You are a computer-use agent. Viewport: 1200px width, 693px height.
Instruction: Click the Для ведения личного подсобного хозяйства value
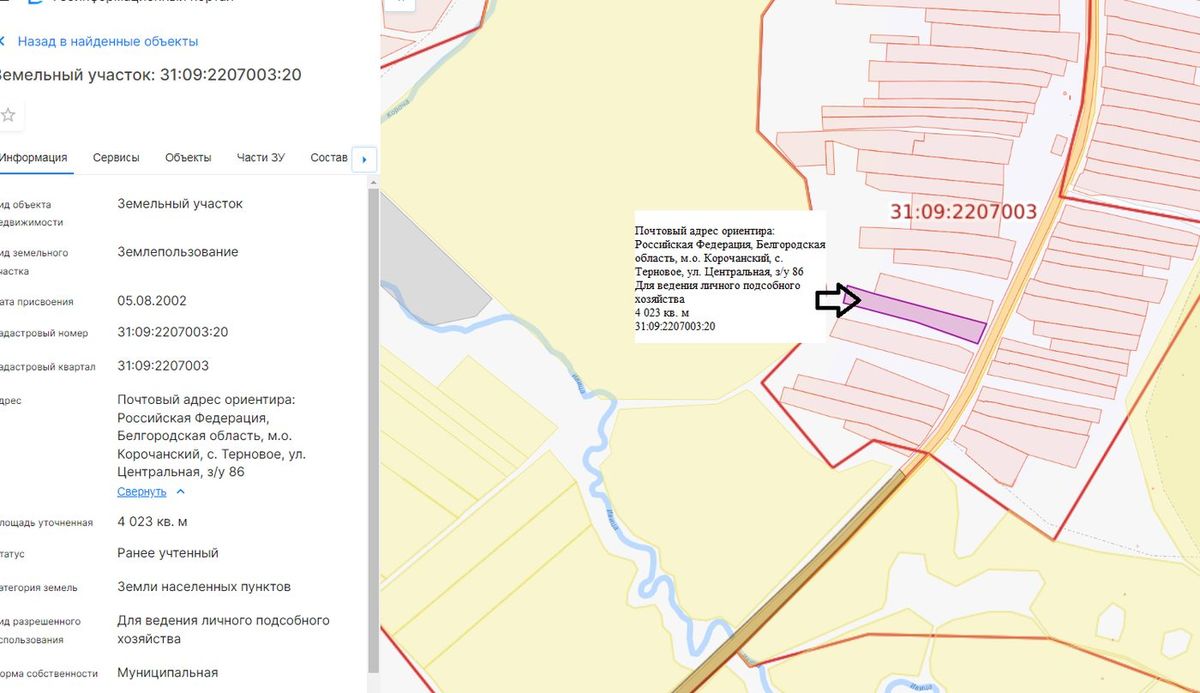[x=223, y=629]
